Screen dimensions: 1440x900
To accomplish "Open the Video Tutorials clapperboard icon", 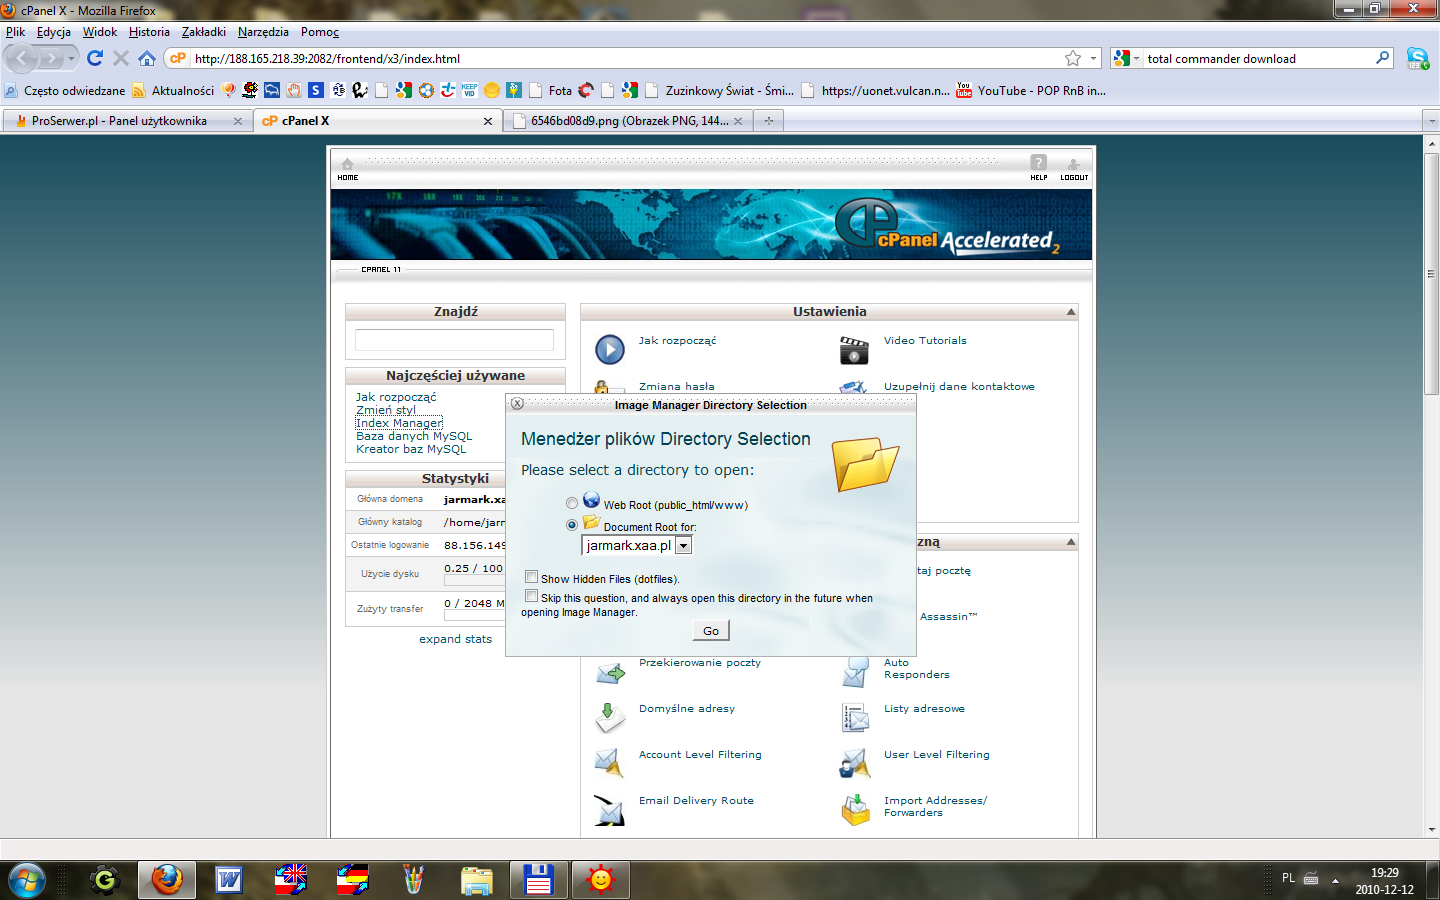I will (854, 350).
